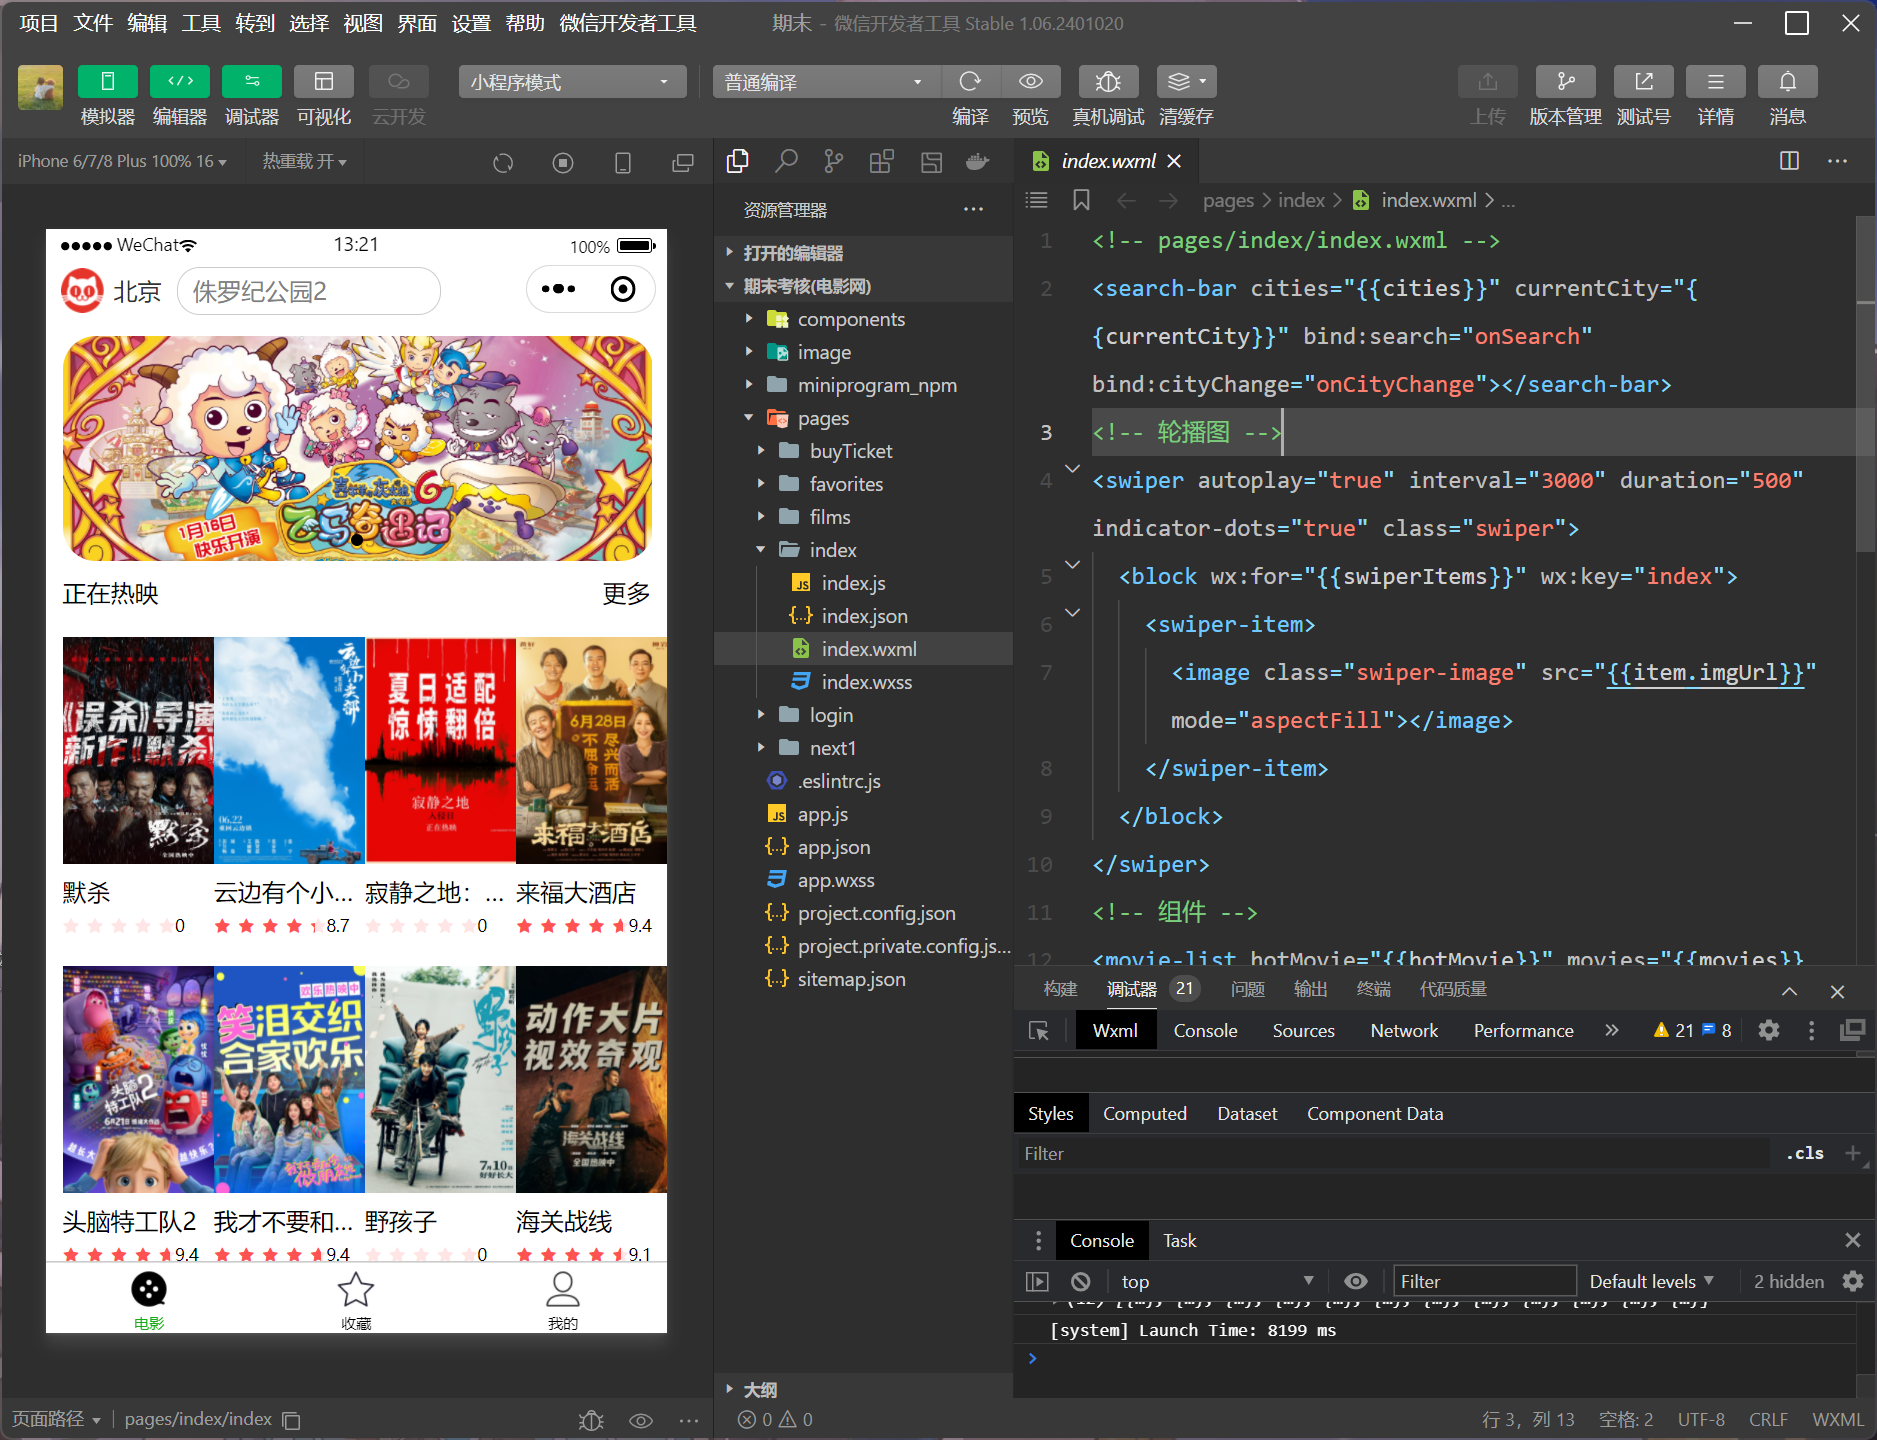Image resolution: width=1877 pixels, height=1440 pixels.
Task: Open the compile mode dropdown
Action: click(826, 82)
